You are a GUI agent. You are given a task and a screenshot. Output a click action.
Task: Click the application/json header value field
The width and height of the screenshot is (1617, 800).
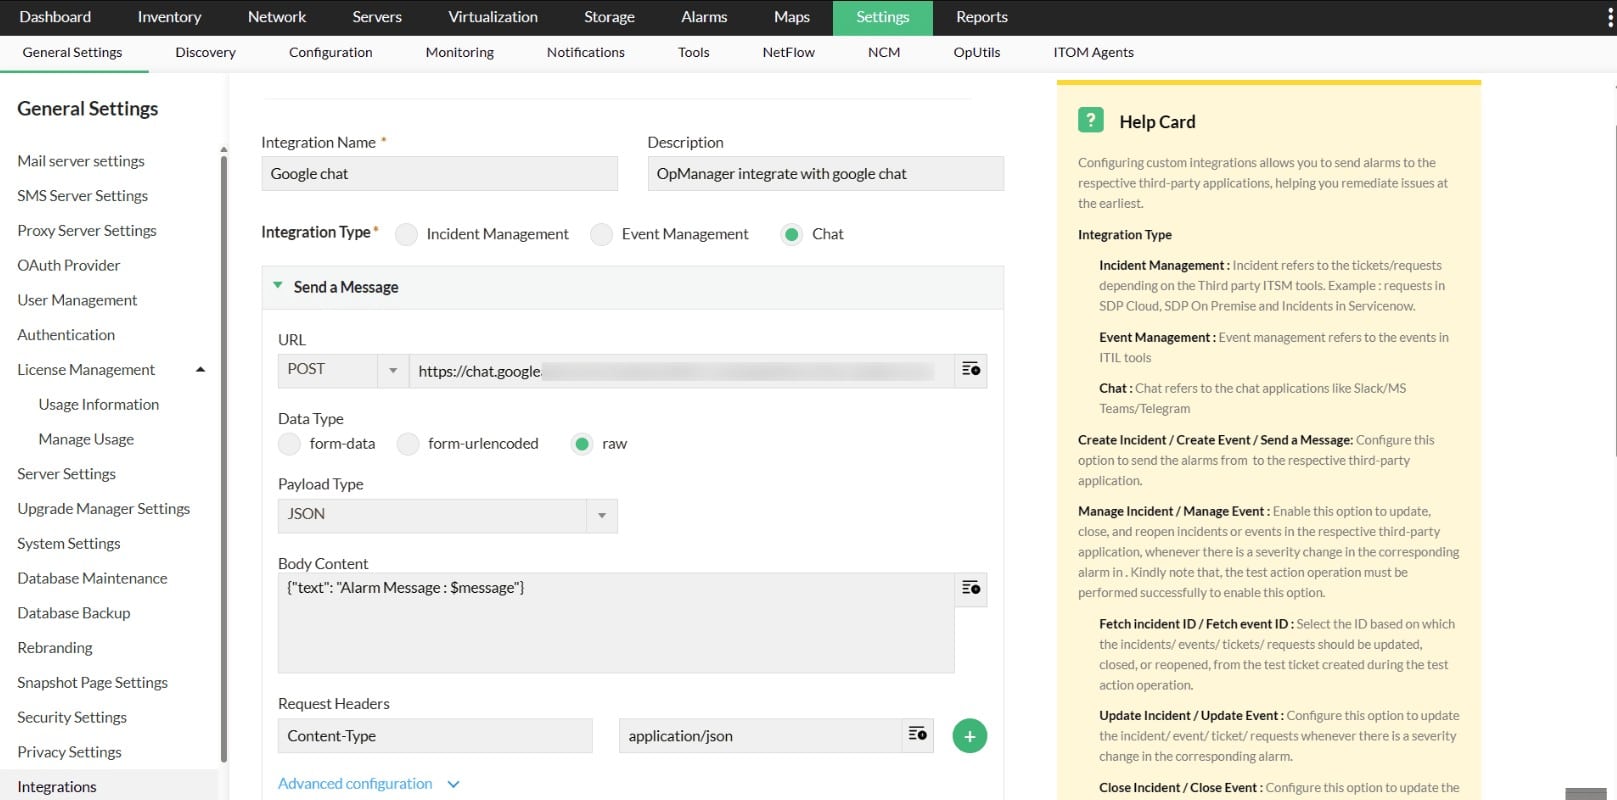pos(760,736)
